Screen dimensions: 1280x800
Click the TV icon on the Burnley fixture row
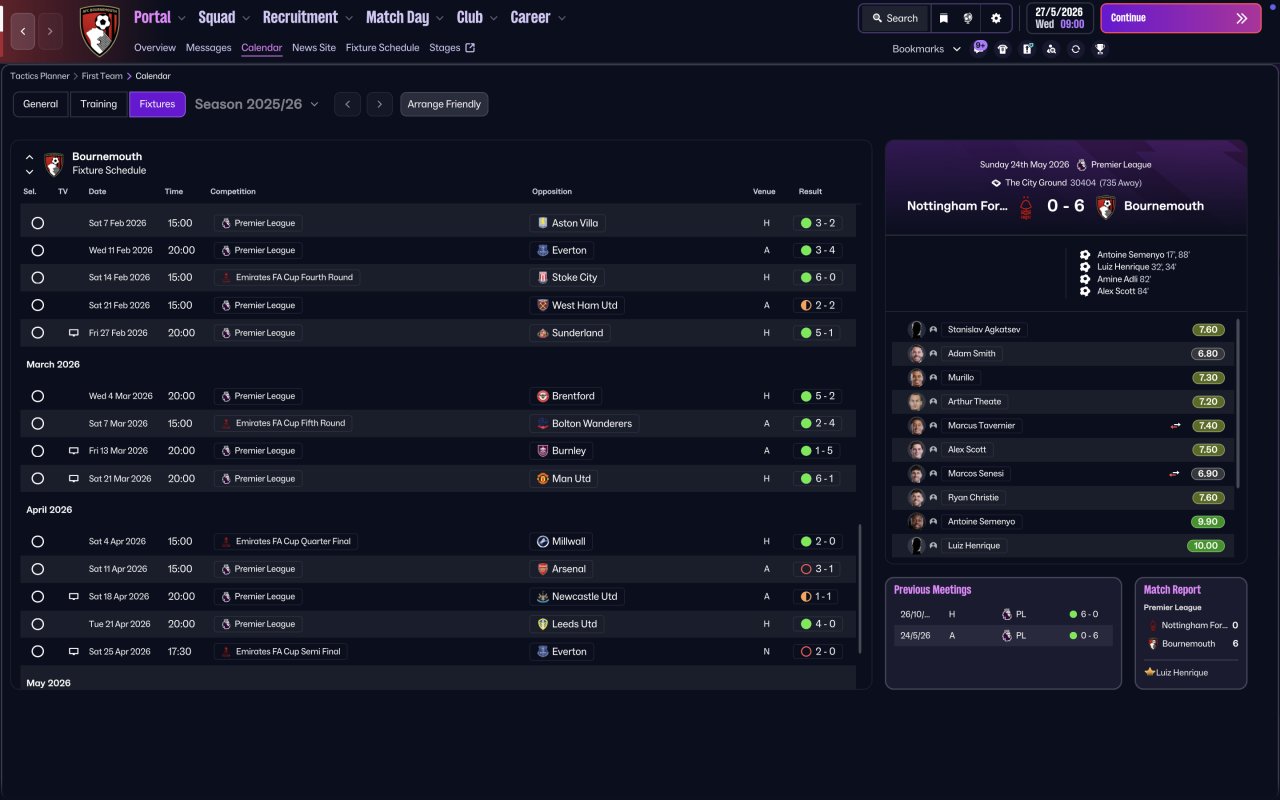click(73, 451)
